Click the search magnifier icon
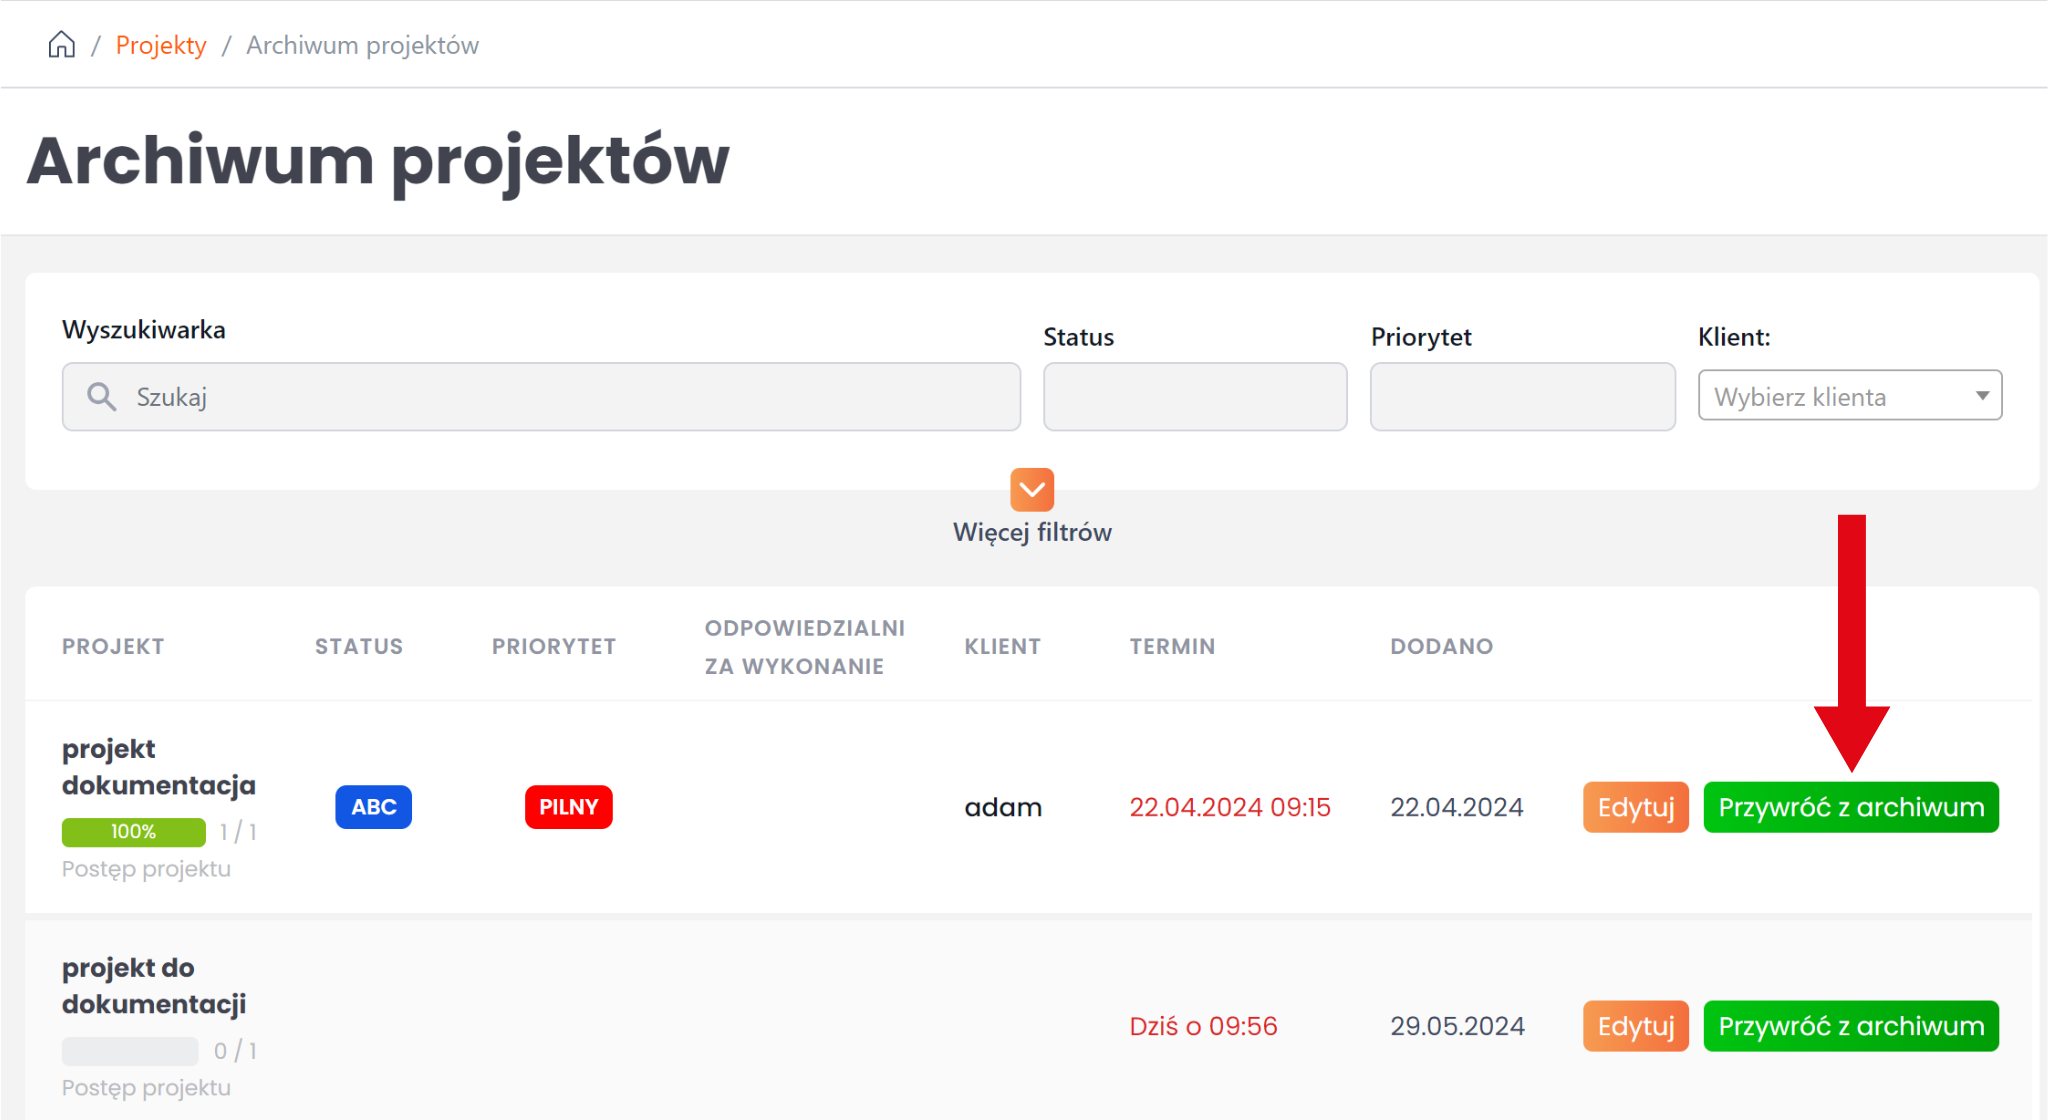The image size is (2048, 1120). tap(101, 397)
